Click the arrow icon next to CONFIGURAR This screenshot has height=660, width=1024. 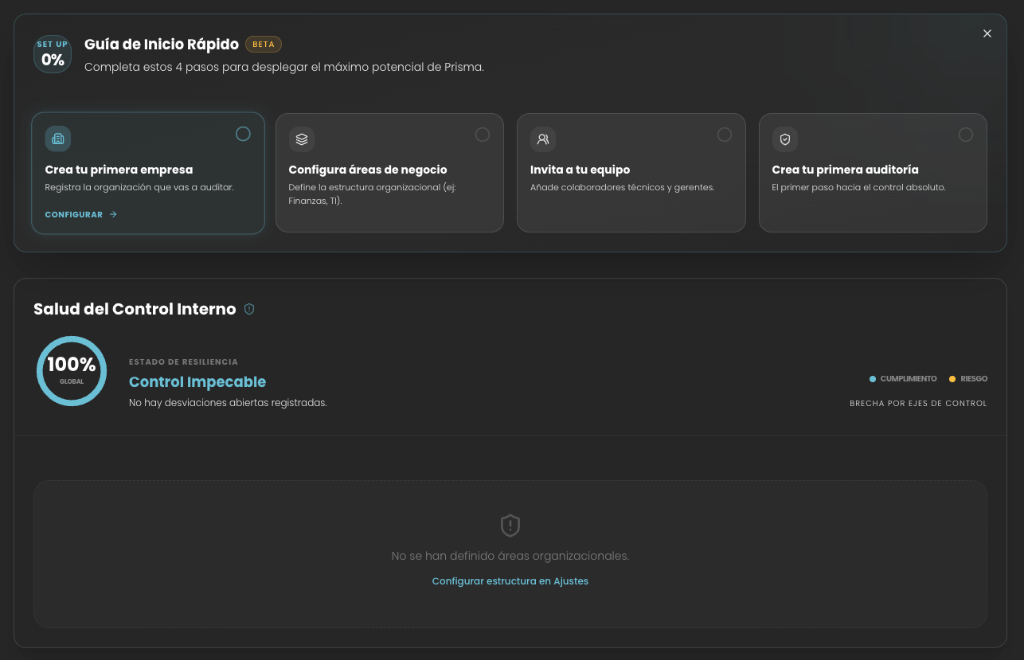[113, 214]
